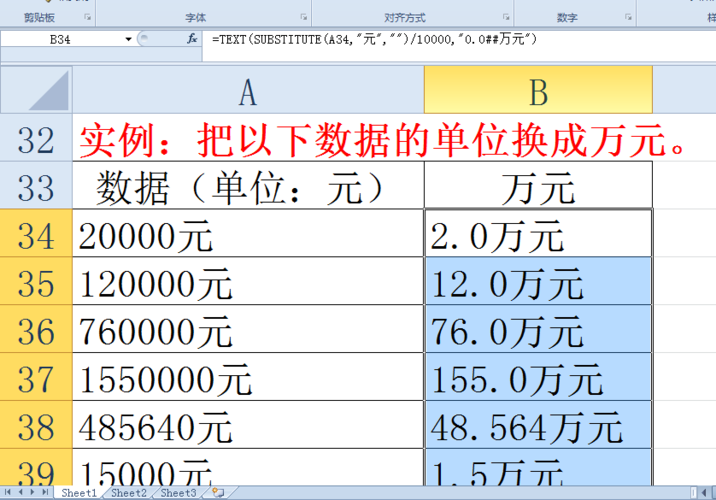Image resolution: width=716 pixels, height=500 pixels.
Task: Click the Name Box showing B34
Action: (x=62, y=40)
